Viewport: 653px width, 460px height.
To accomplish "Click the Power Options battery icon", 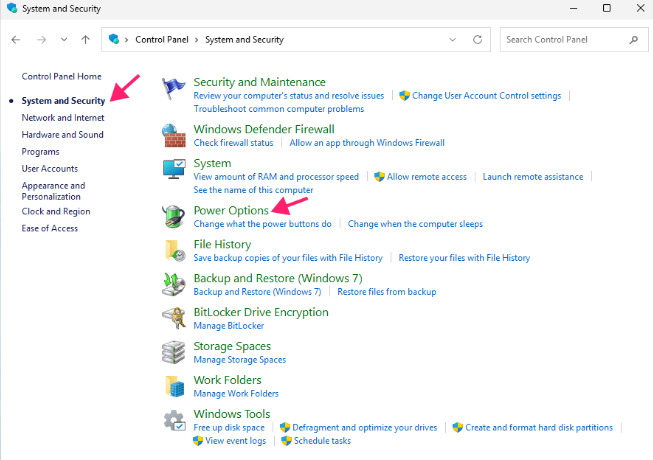I will (173, 216).
